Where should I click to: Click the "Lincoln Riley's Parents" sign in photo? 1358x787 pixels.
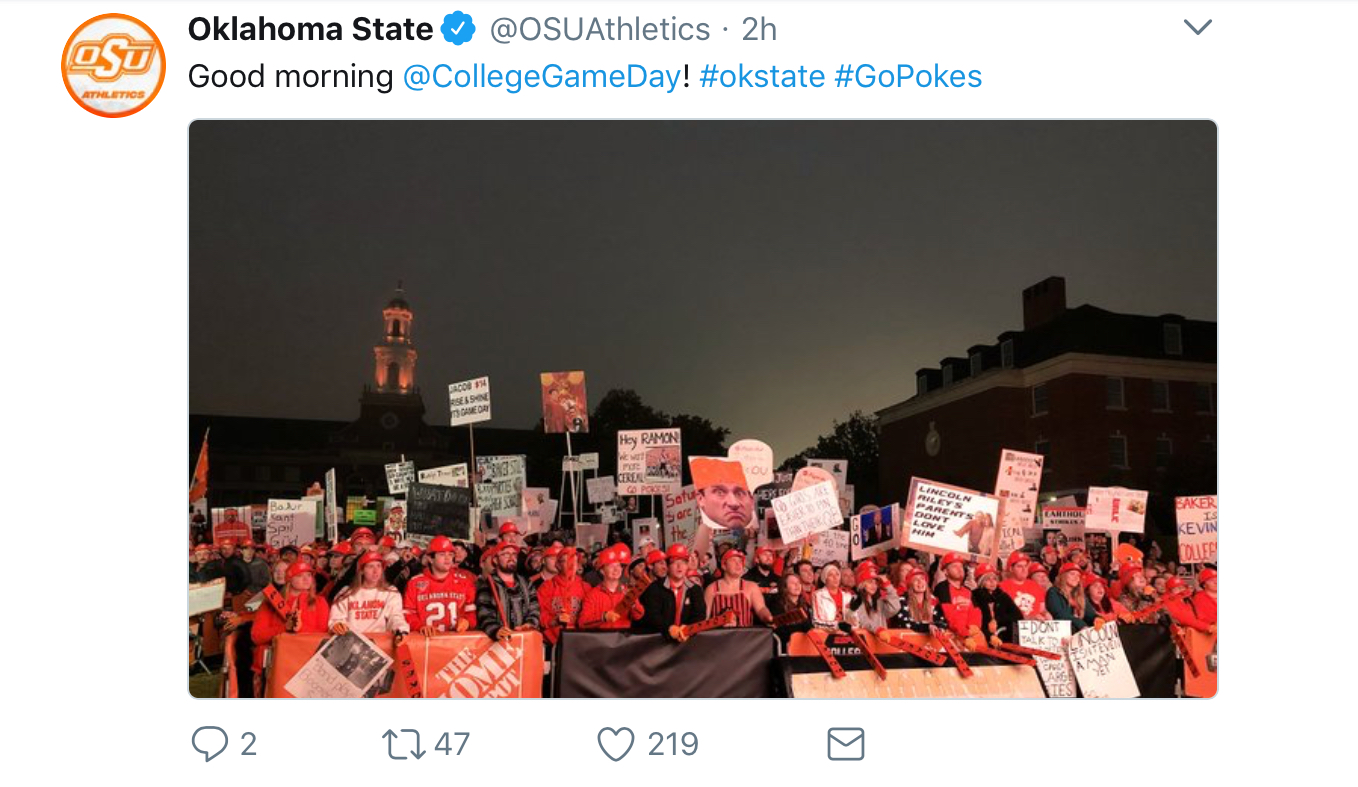(x=949, y=517)
